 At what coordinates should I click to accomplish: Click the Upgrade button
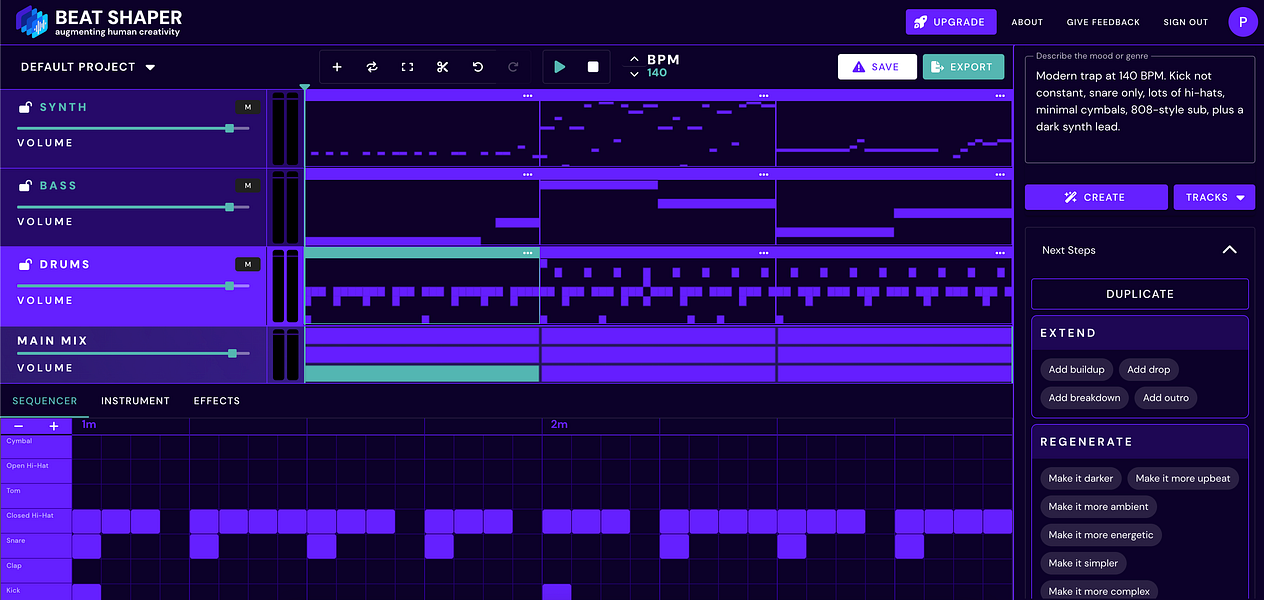(x=951, y=22)
